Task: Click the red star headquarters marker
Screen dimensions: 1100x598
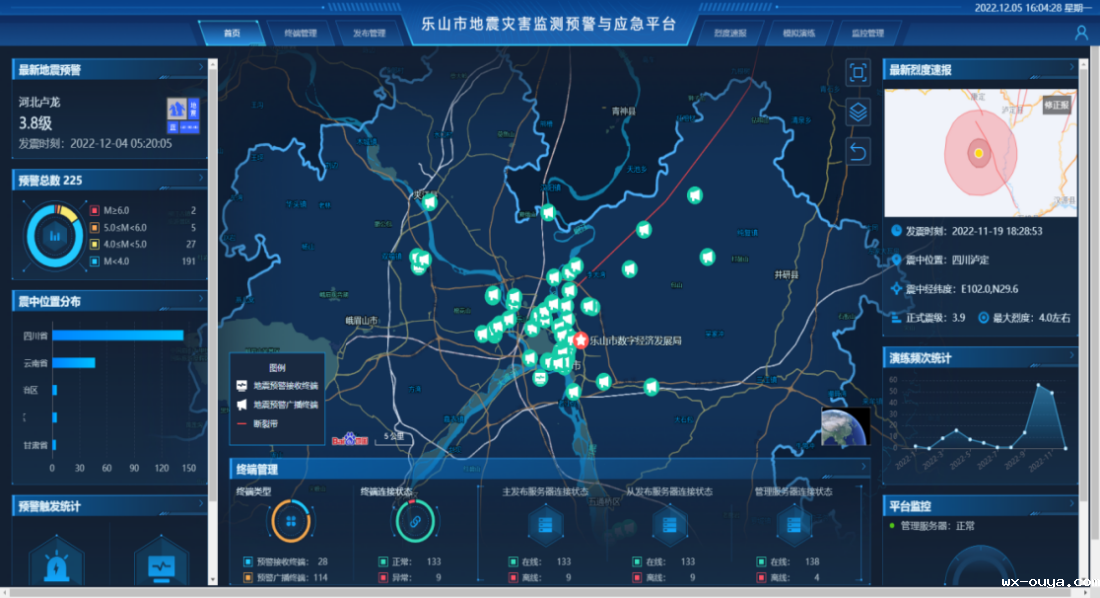Action: click(581, 340)
